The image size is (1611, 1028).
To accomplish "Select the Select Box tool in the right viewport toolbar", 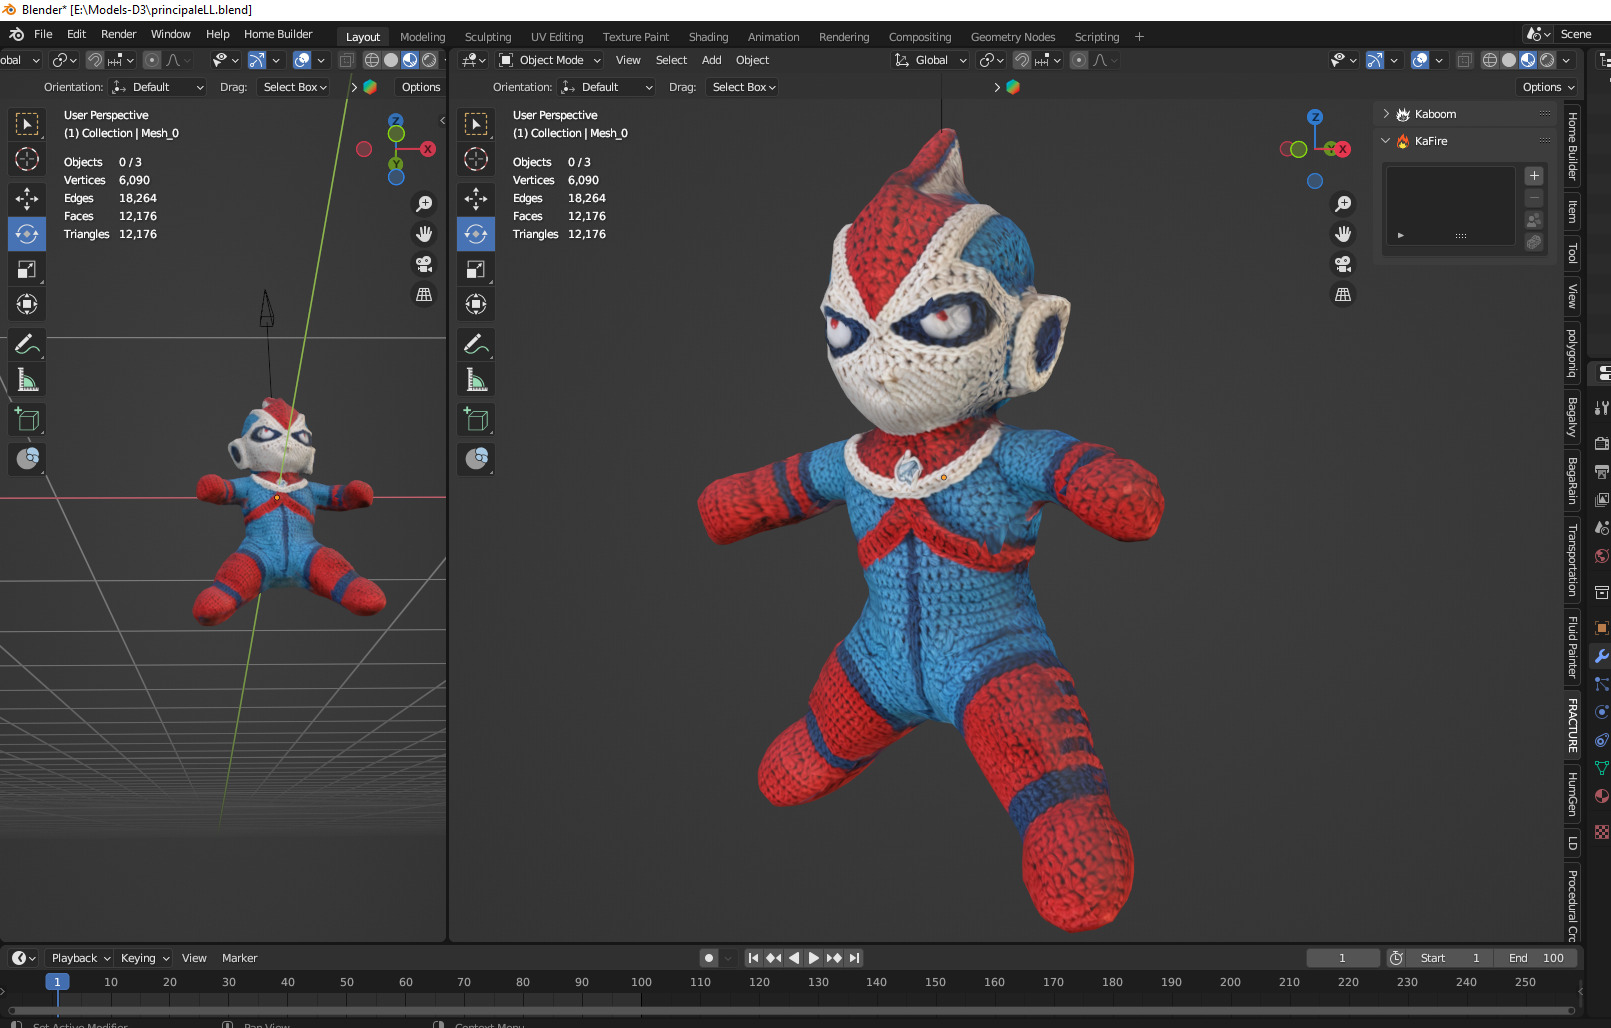I will coord(476,124).
